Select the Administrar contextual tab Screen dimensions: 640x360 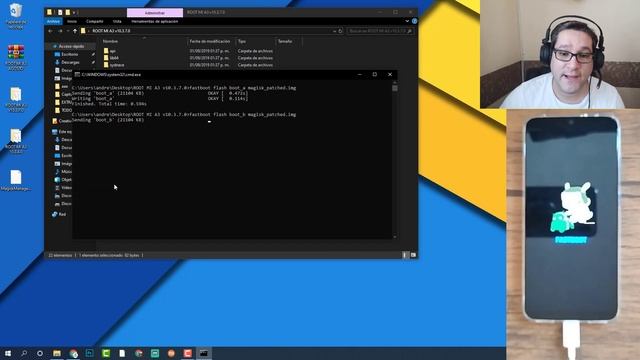pyautogui.click(x=155, y=13)
